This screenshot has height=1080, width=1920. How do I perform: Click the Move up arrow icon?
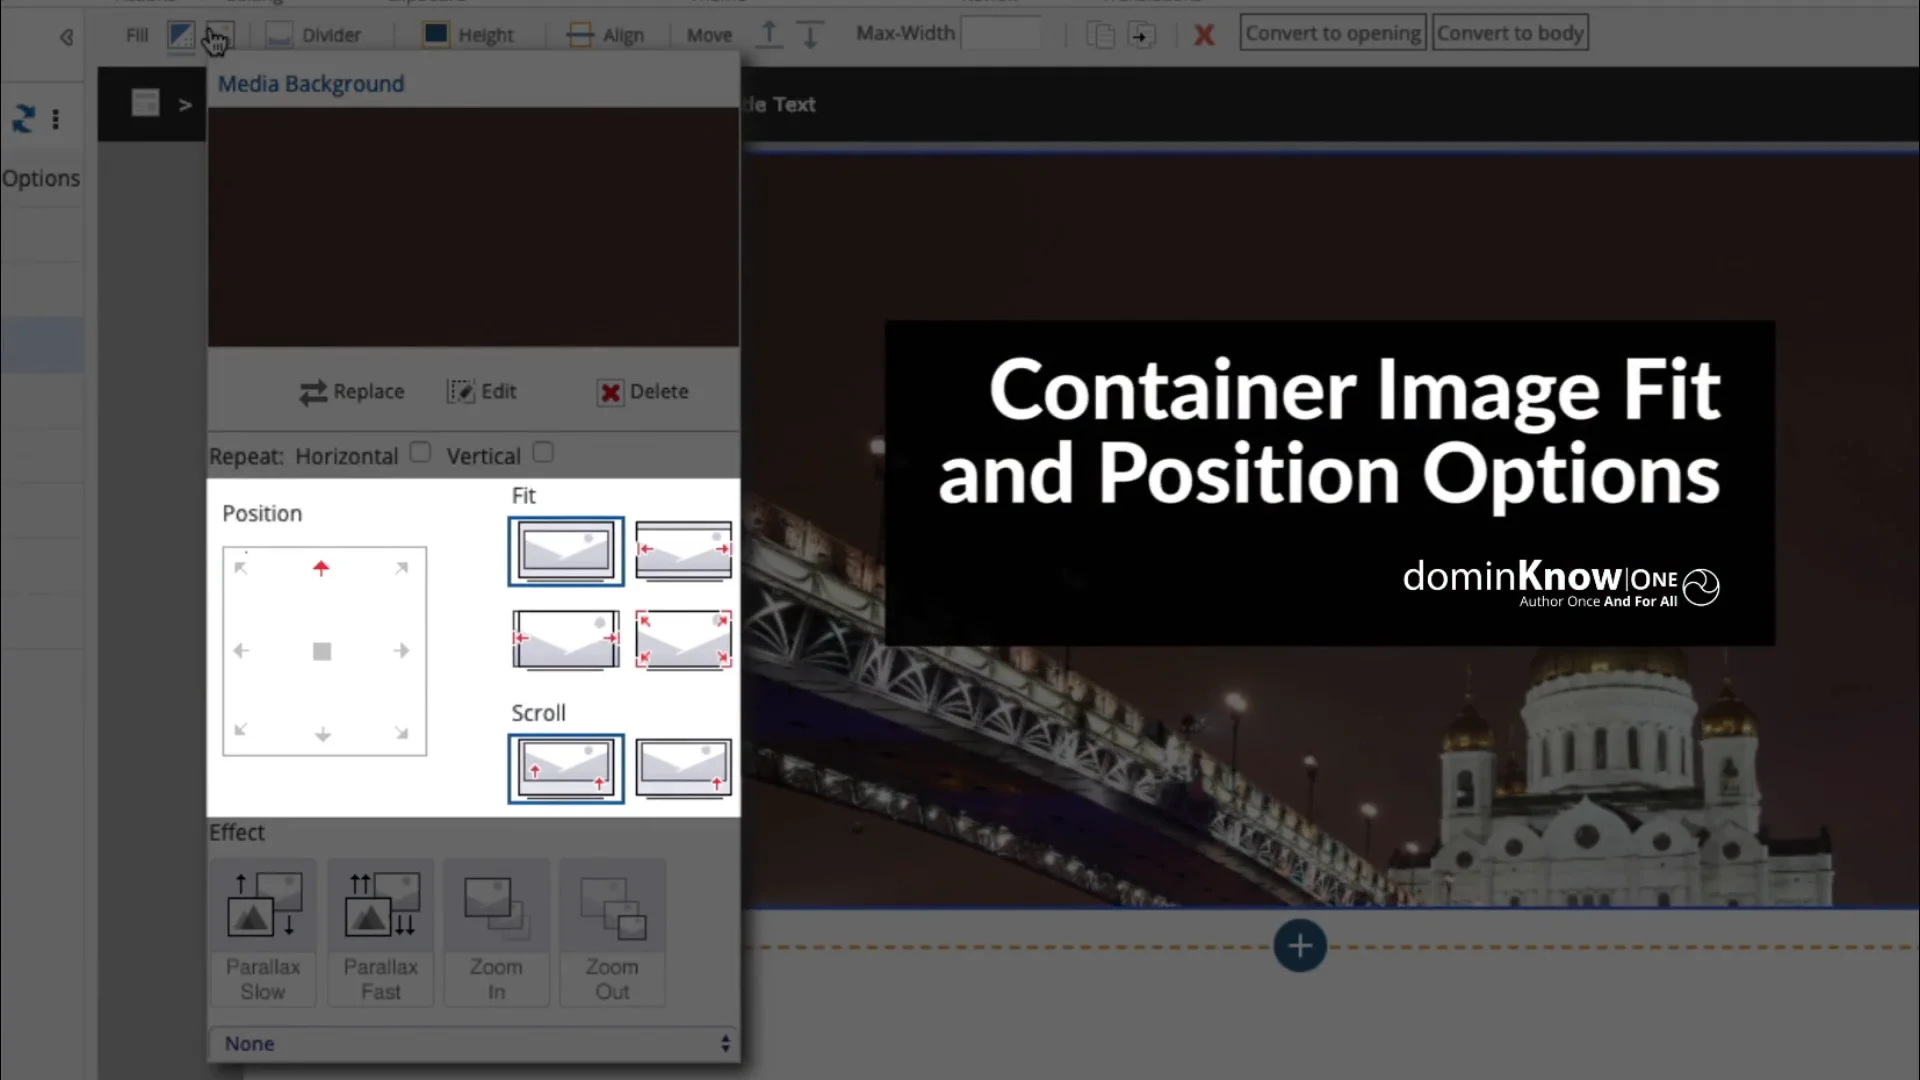pyautogui.click(x=769, y=34)
